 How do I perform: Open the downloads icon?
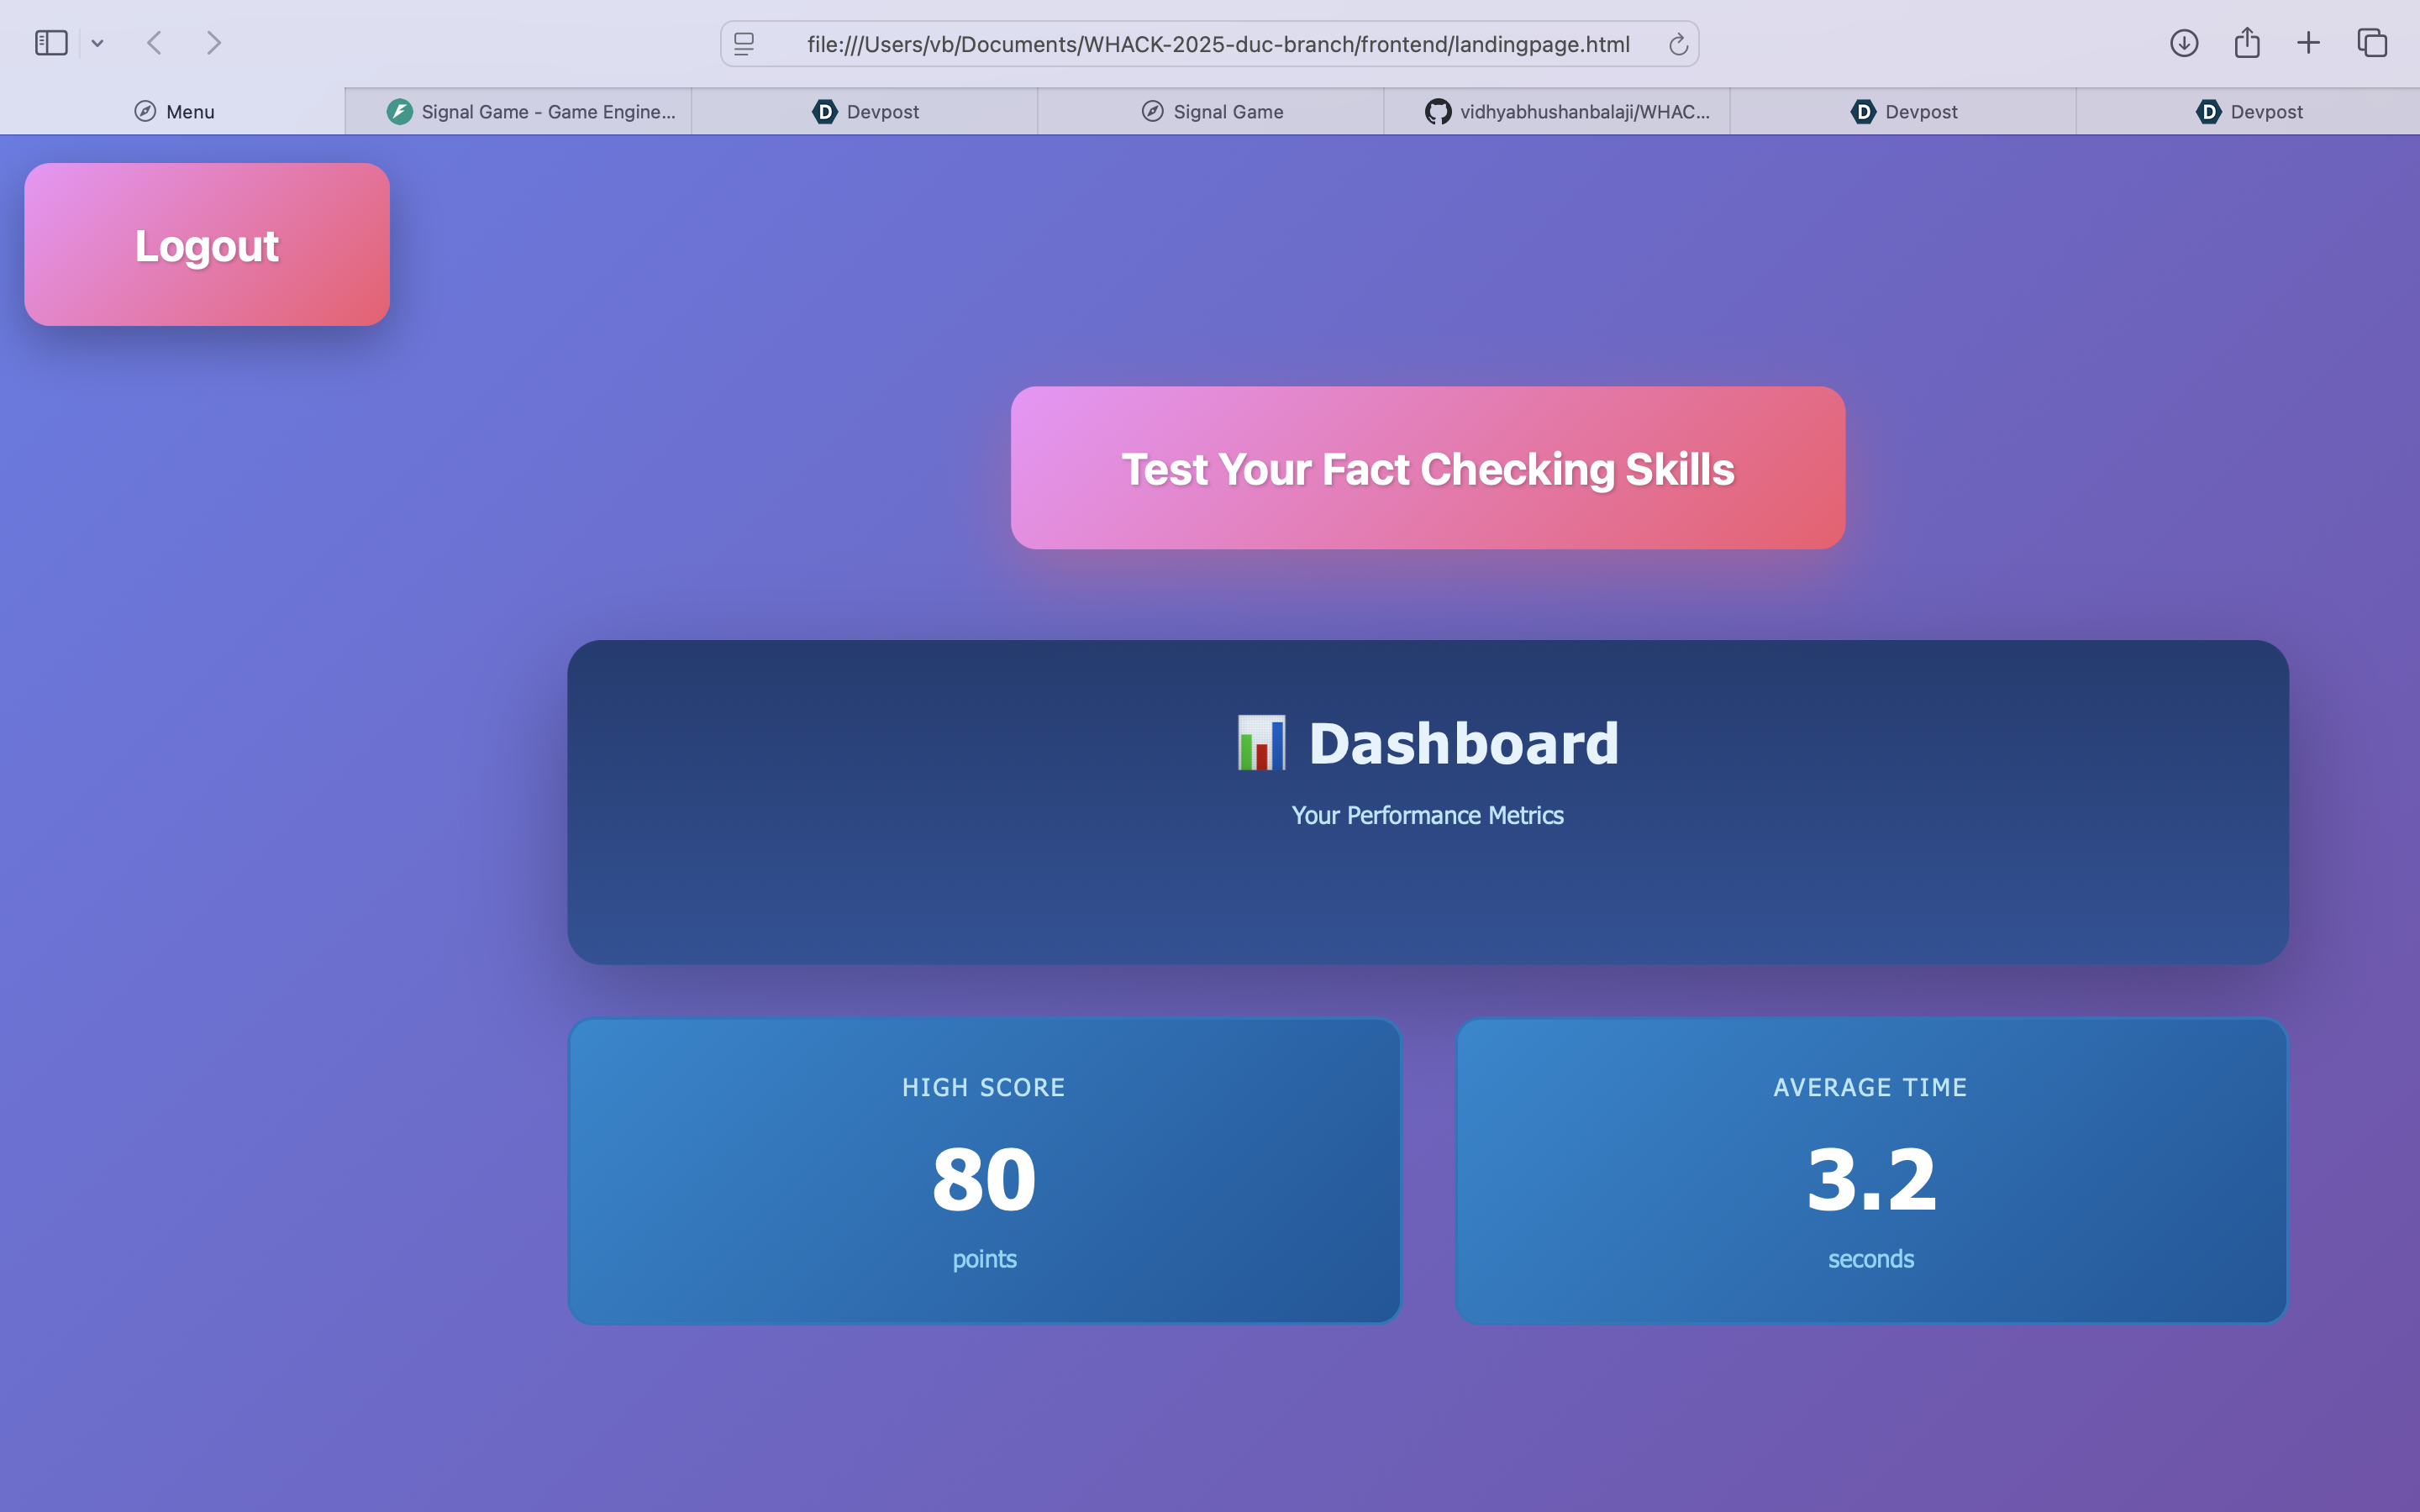point(2184,43)
